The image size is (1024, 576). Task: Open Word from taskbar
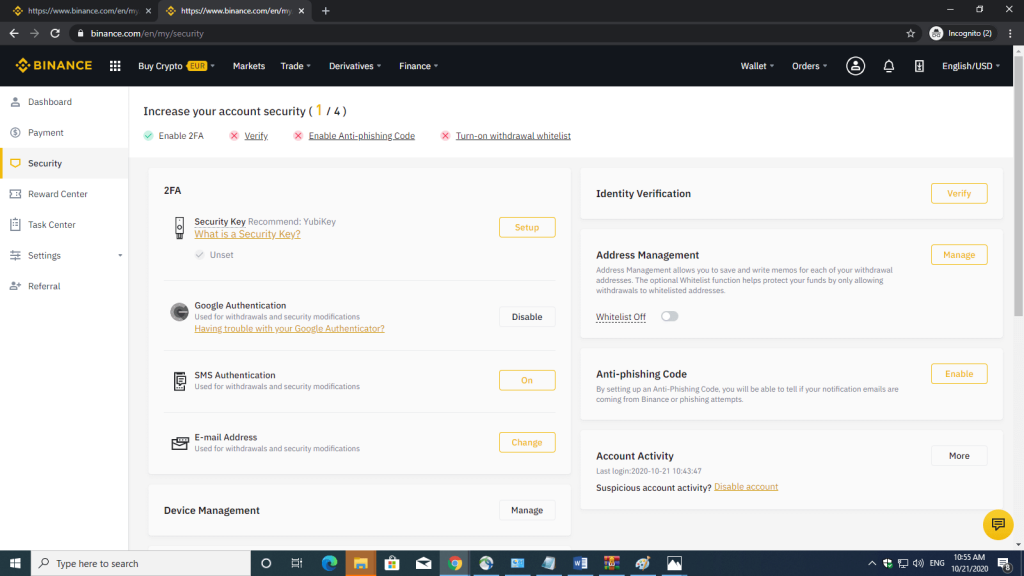click(x=580, y=563)
